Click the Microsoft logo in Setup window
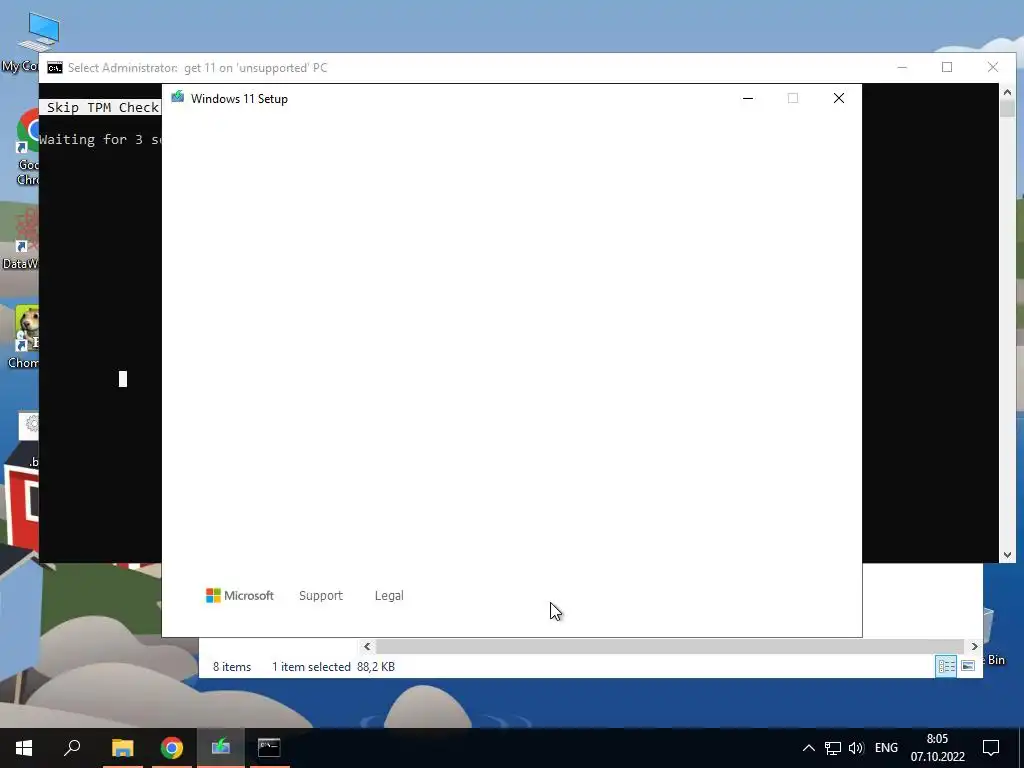The height and width of the screenshot is (768, 1024). tap(240, 596)
